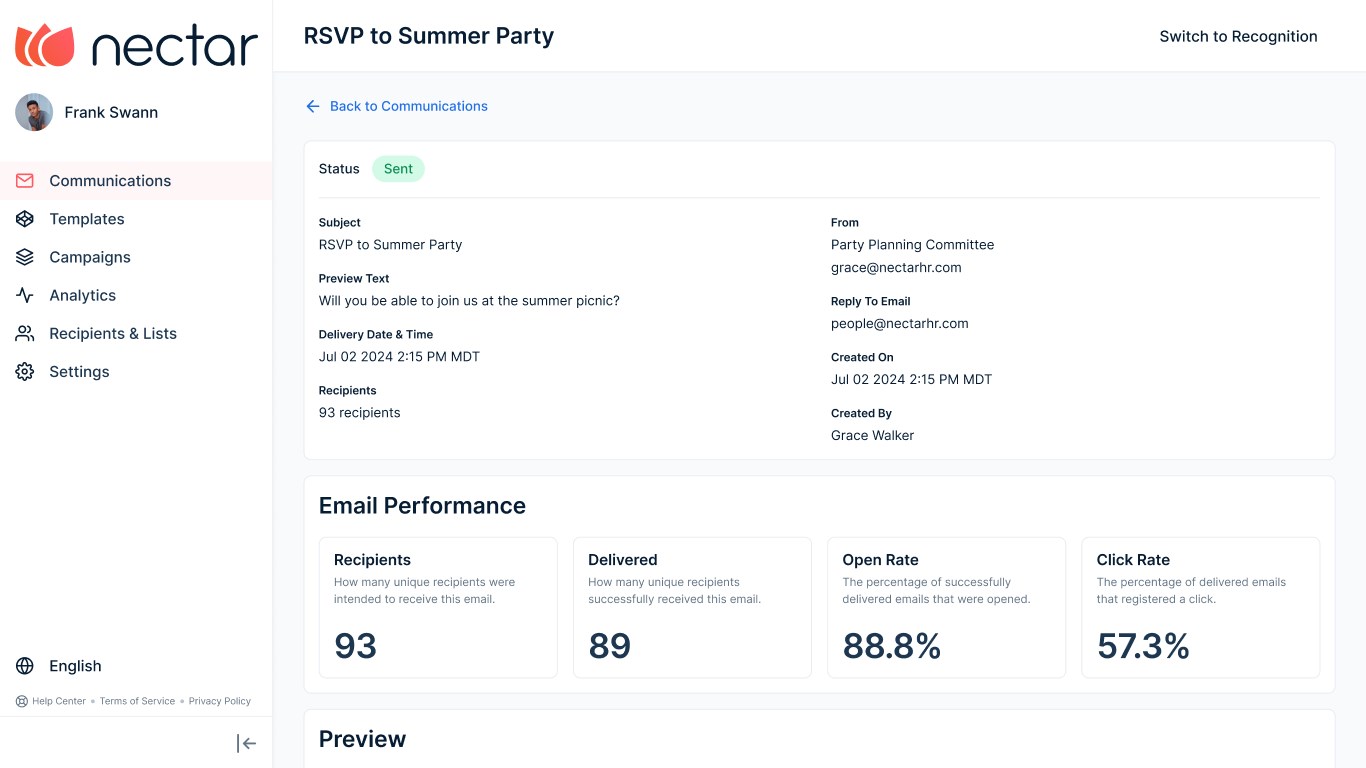
Task: Click the Nectar logo
Action: 136,45
